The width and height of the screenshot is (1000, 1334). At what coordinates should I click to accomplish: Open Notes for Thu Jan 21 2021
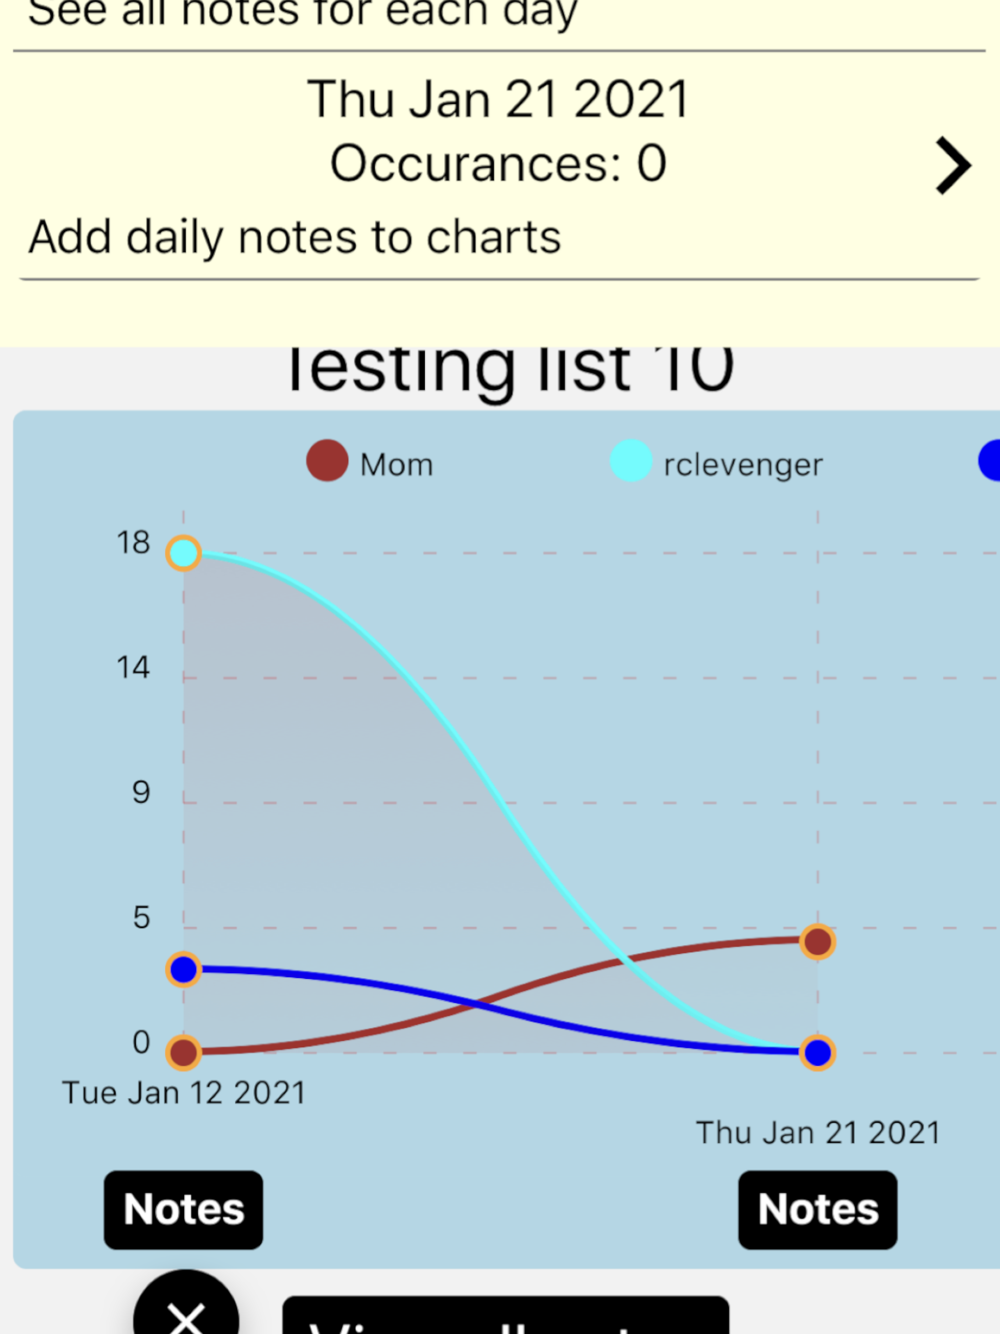pyautogui.click(x=818, y=1210)
